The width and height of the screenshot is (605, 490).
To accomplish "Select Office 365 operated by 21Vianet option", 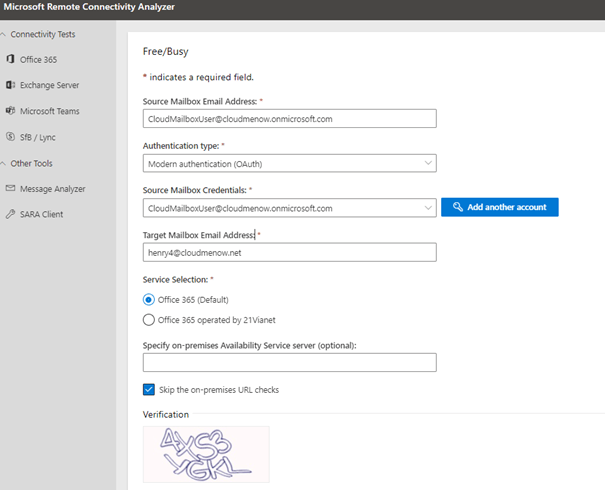I will (149, 320).
